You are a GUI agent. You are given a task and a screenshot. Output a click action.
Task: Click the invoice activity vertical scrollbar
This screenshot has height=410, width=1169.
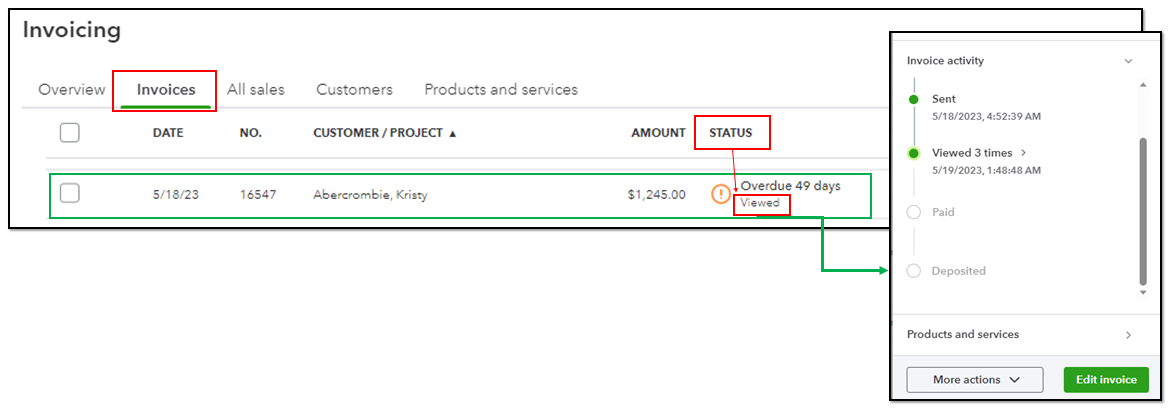[1143, 211]
